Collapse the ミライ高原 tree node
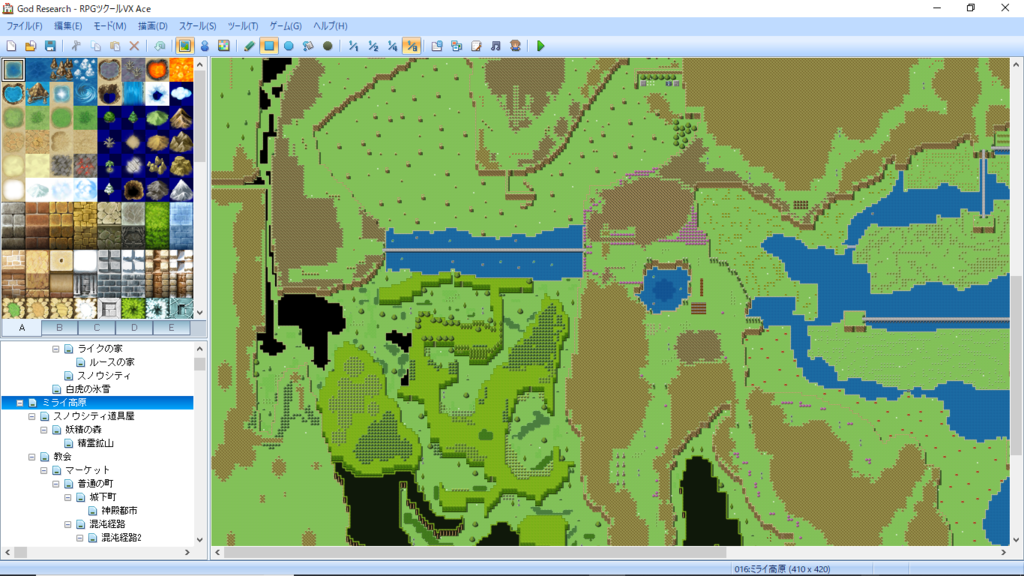1024x576 pixels. click(x=20, y=403)
